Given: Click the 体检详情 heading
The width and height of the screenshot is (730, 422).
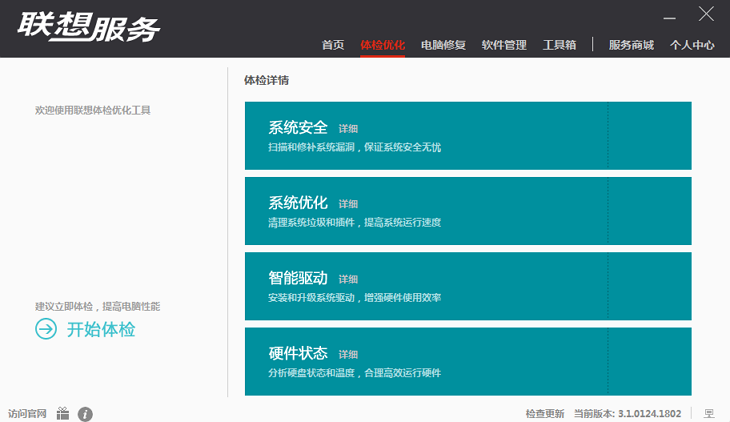Looking at the screenshot, I should tap(266, 80).
